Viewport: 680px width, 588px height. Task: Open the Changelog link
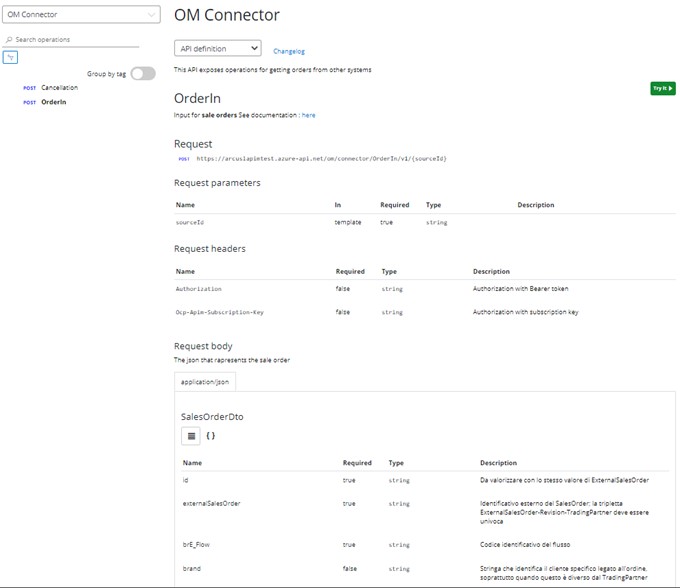288,51
